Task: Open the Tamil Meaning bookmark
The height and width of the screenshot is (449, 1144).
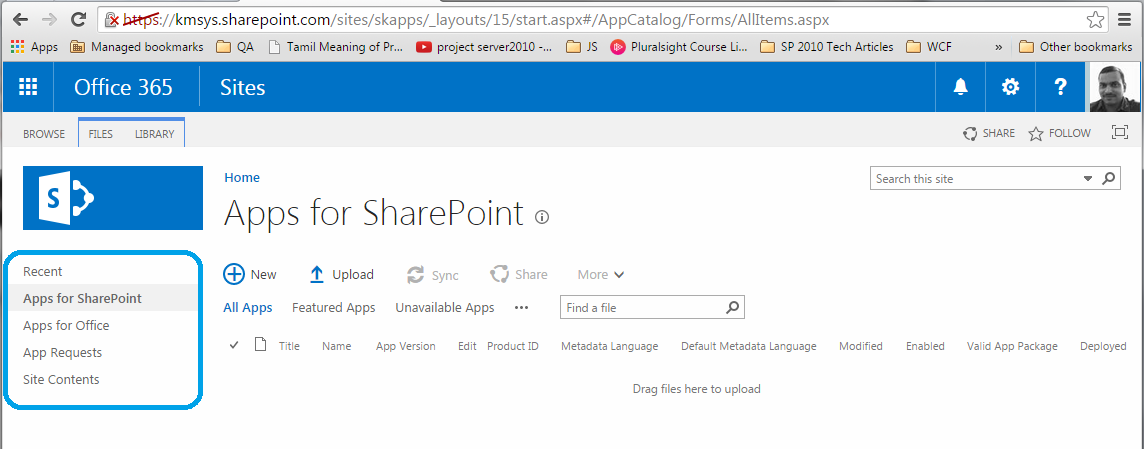Action: [x=336, y=47]
